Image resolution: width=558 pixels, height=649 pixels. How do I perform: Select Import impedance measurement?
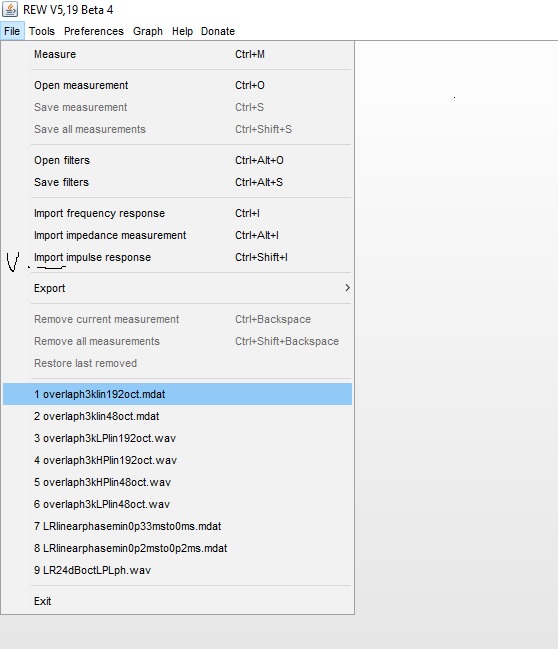(x=177, y=235)
